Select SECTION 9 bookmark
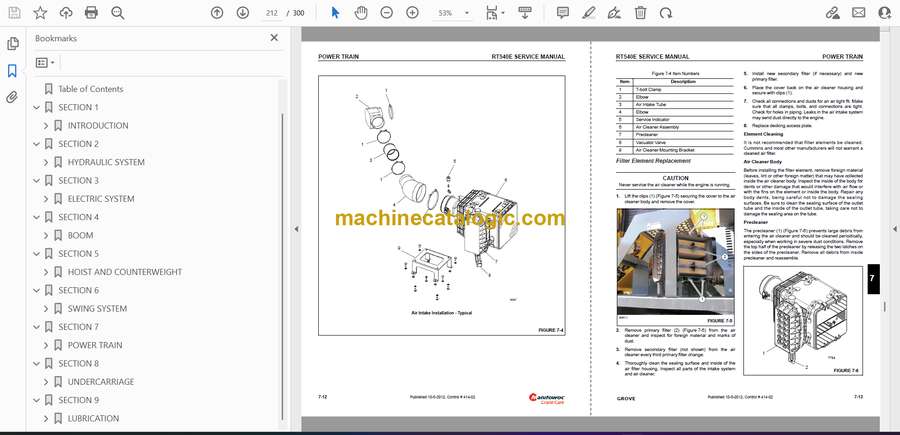The width and height of the screenshot is (900, 435). pyautogui.click(x=79, y=400)
